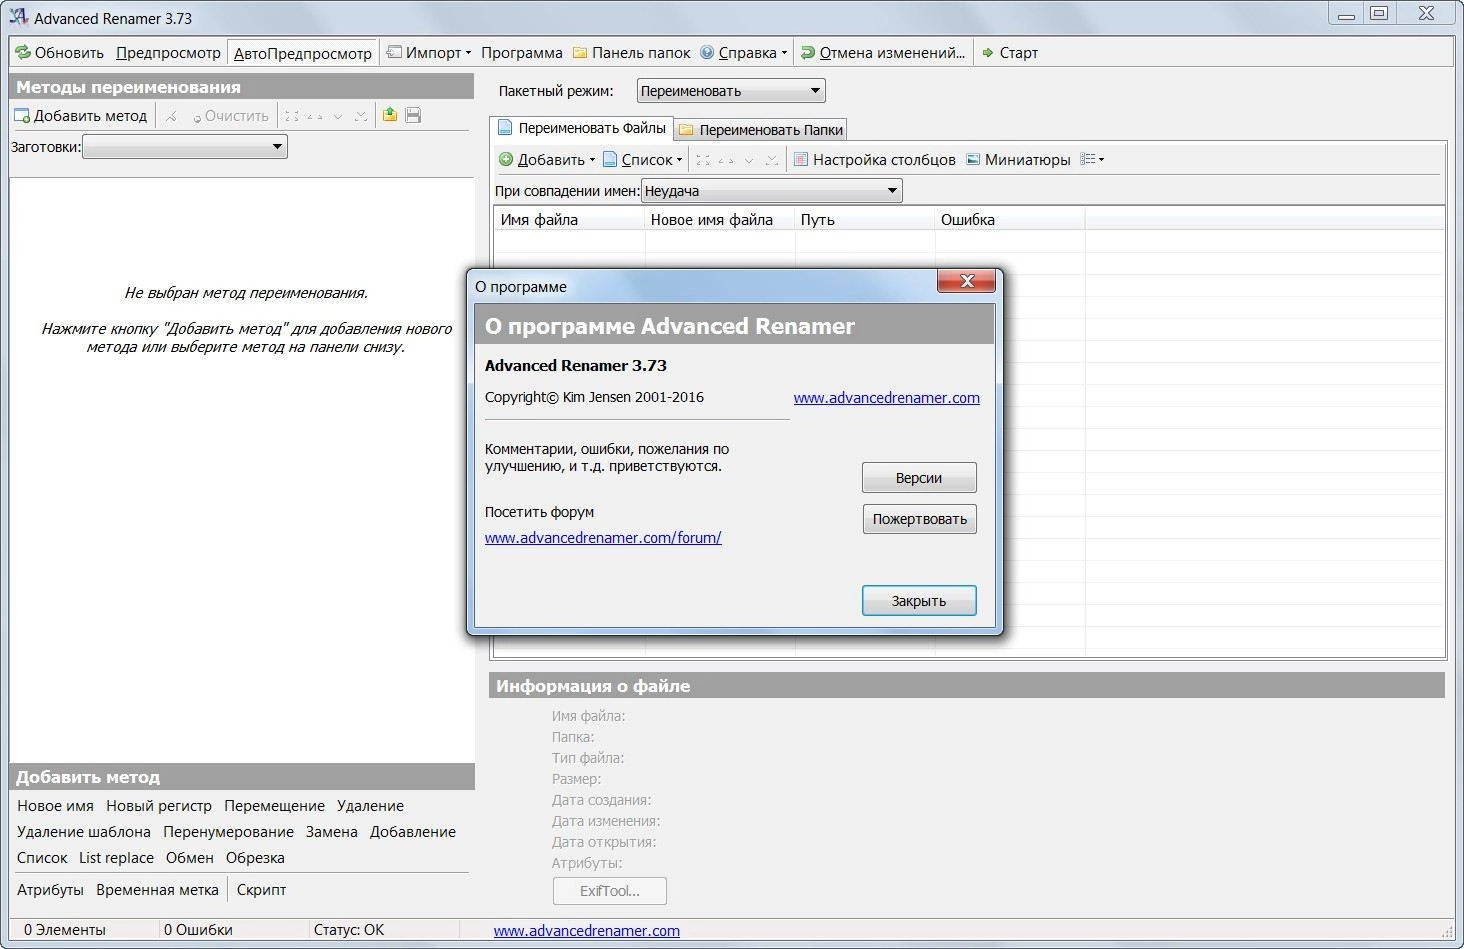Expand the Справка dropdown arrow
The height and width of the screenshot is (949, 1464).
click(x=784, y=53)
